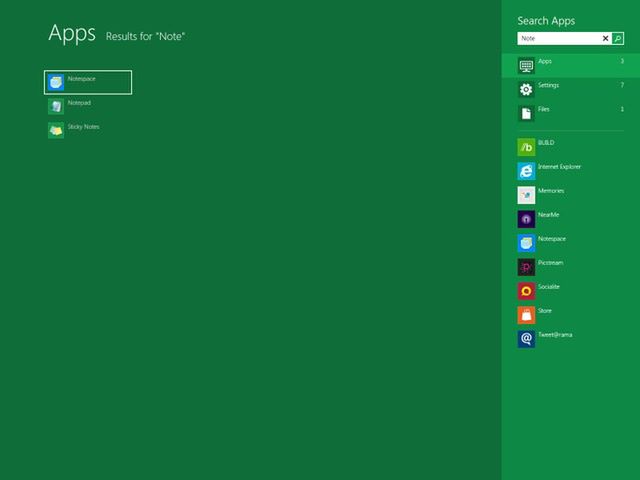Search within Socialite label
The height and width of the screenshot is (480, 640).
click(549, 287)
